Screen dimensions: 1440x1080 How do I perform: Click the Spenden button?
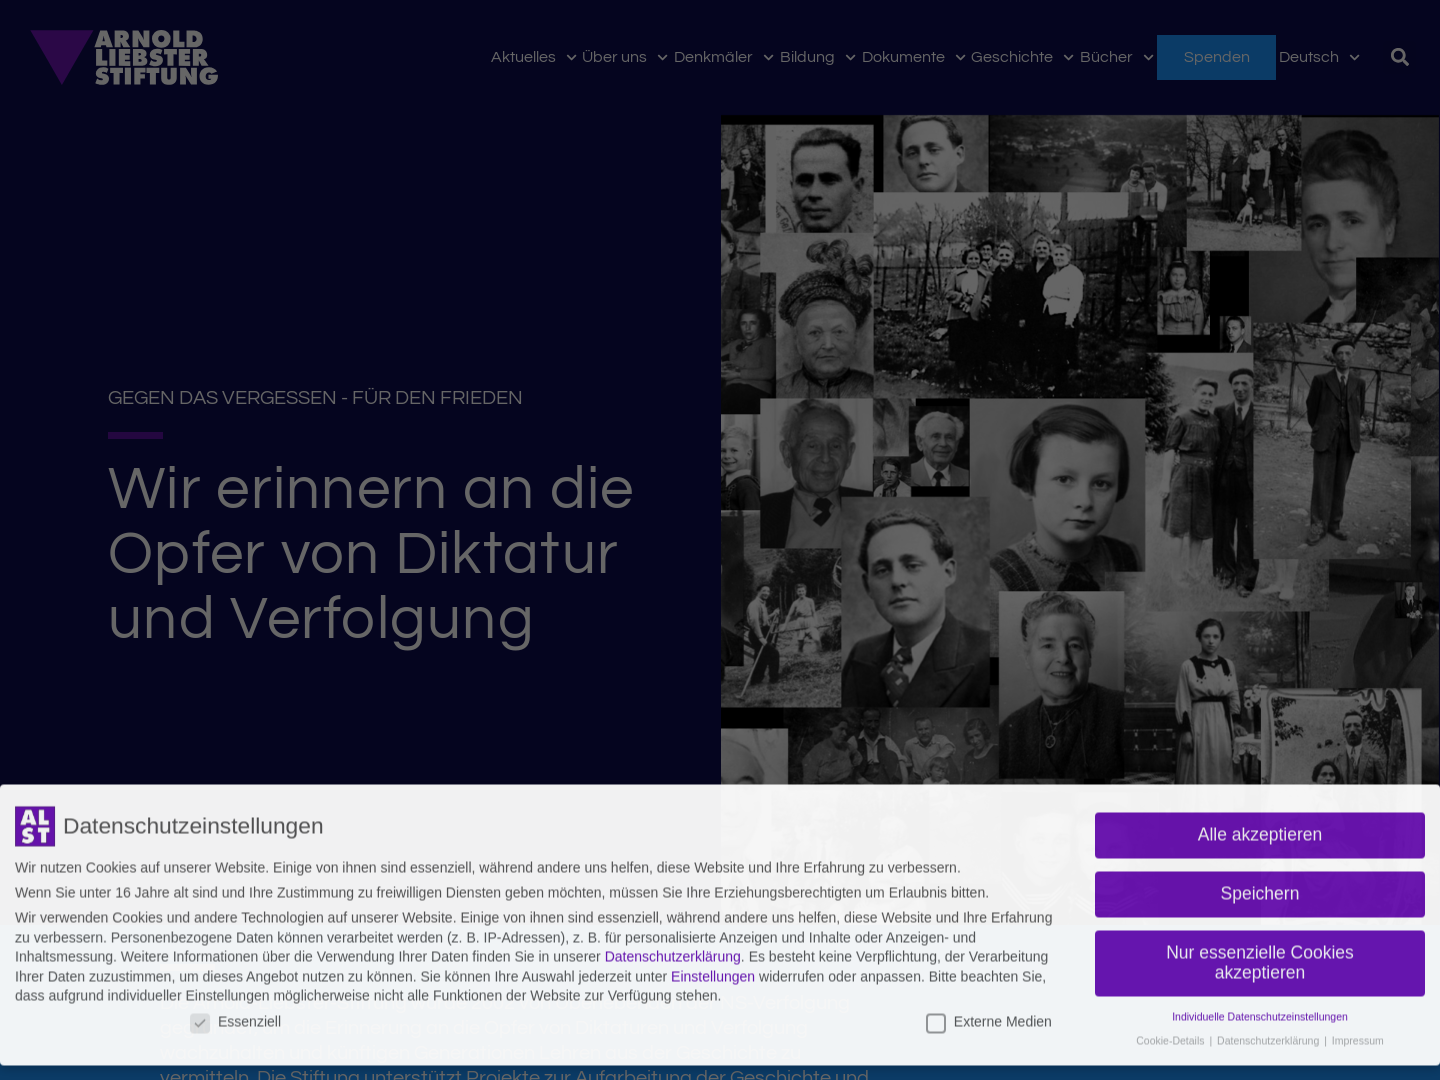point(1216,57)
